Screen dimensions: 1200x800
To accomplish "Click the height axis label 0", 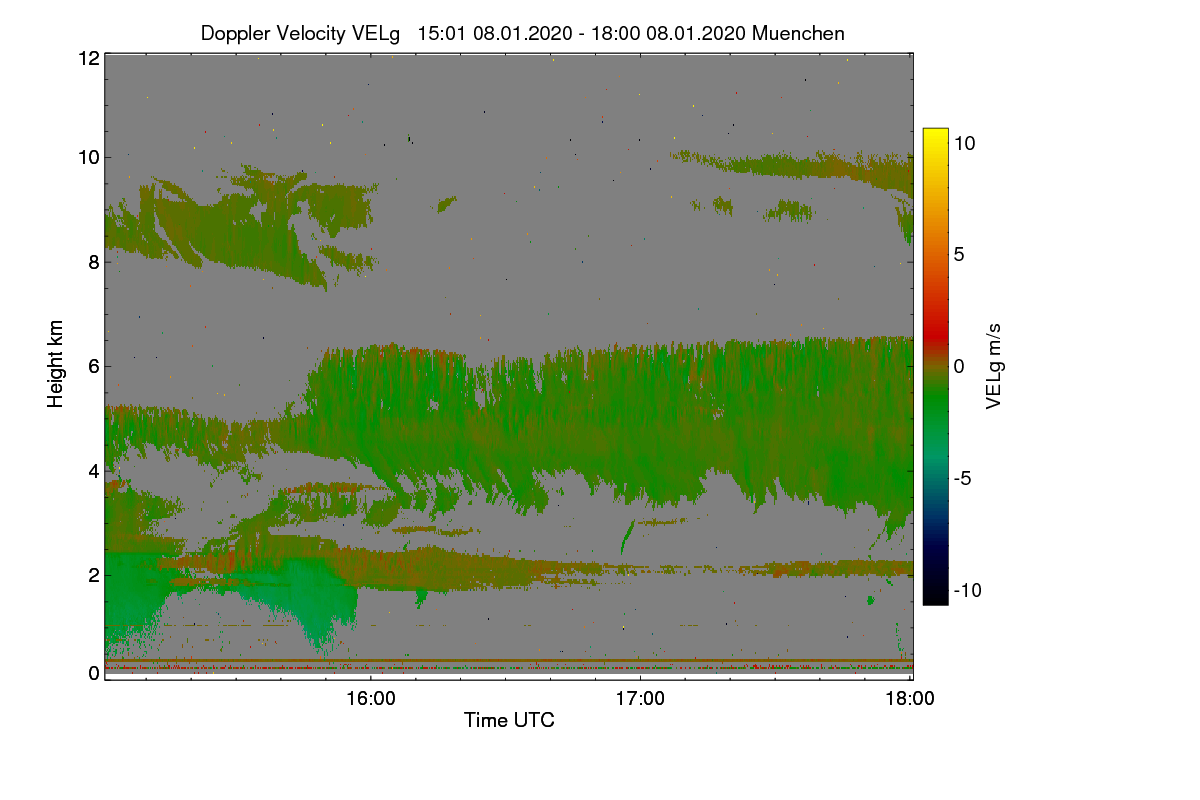I will click(93, 673).
